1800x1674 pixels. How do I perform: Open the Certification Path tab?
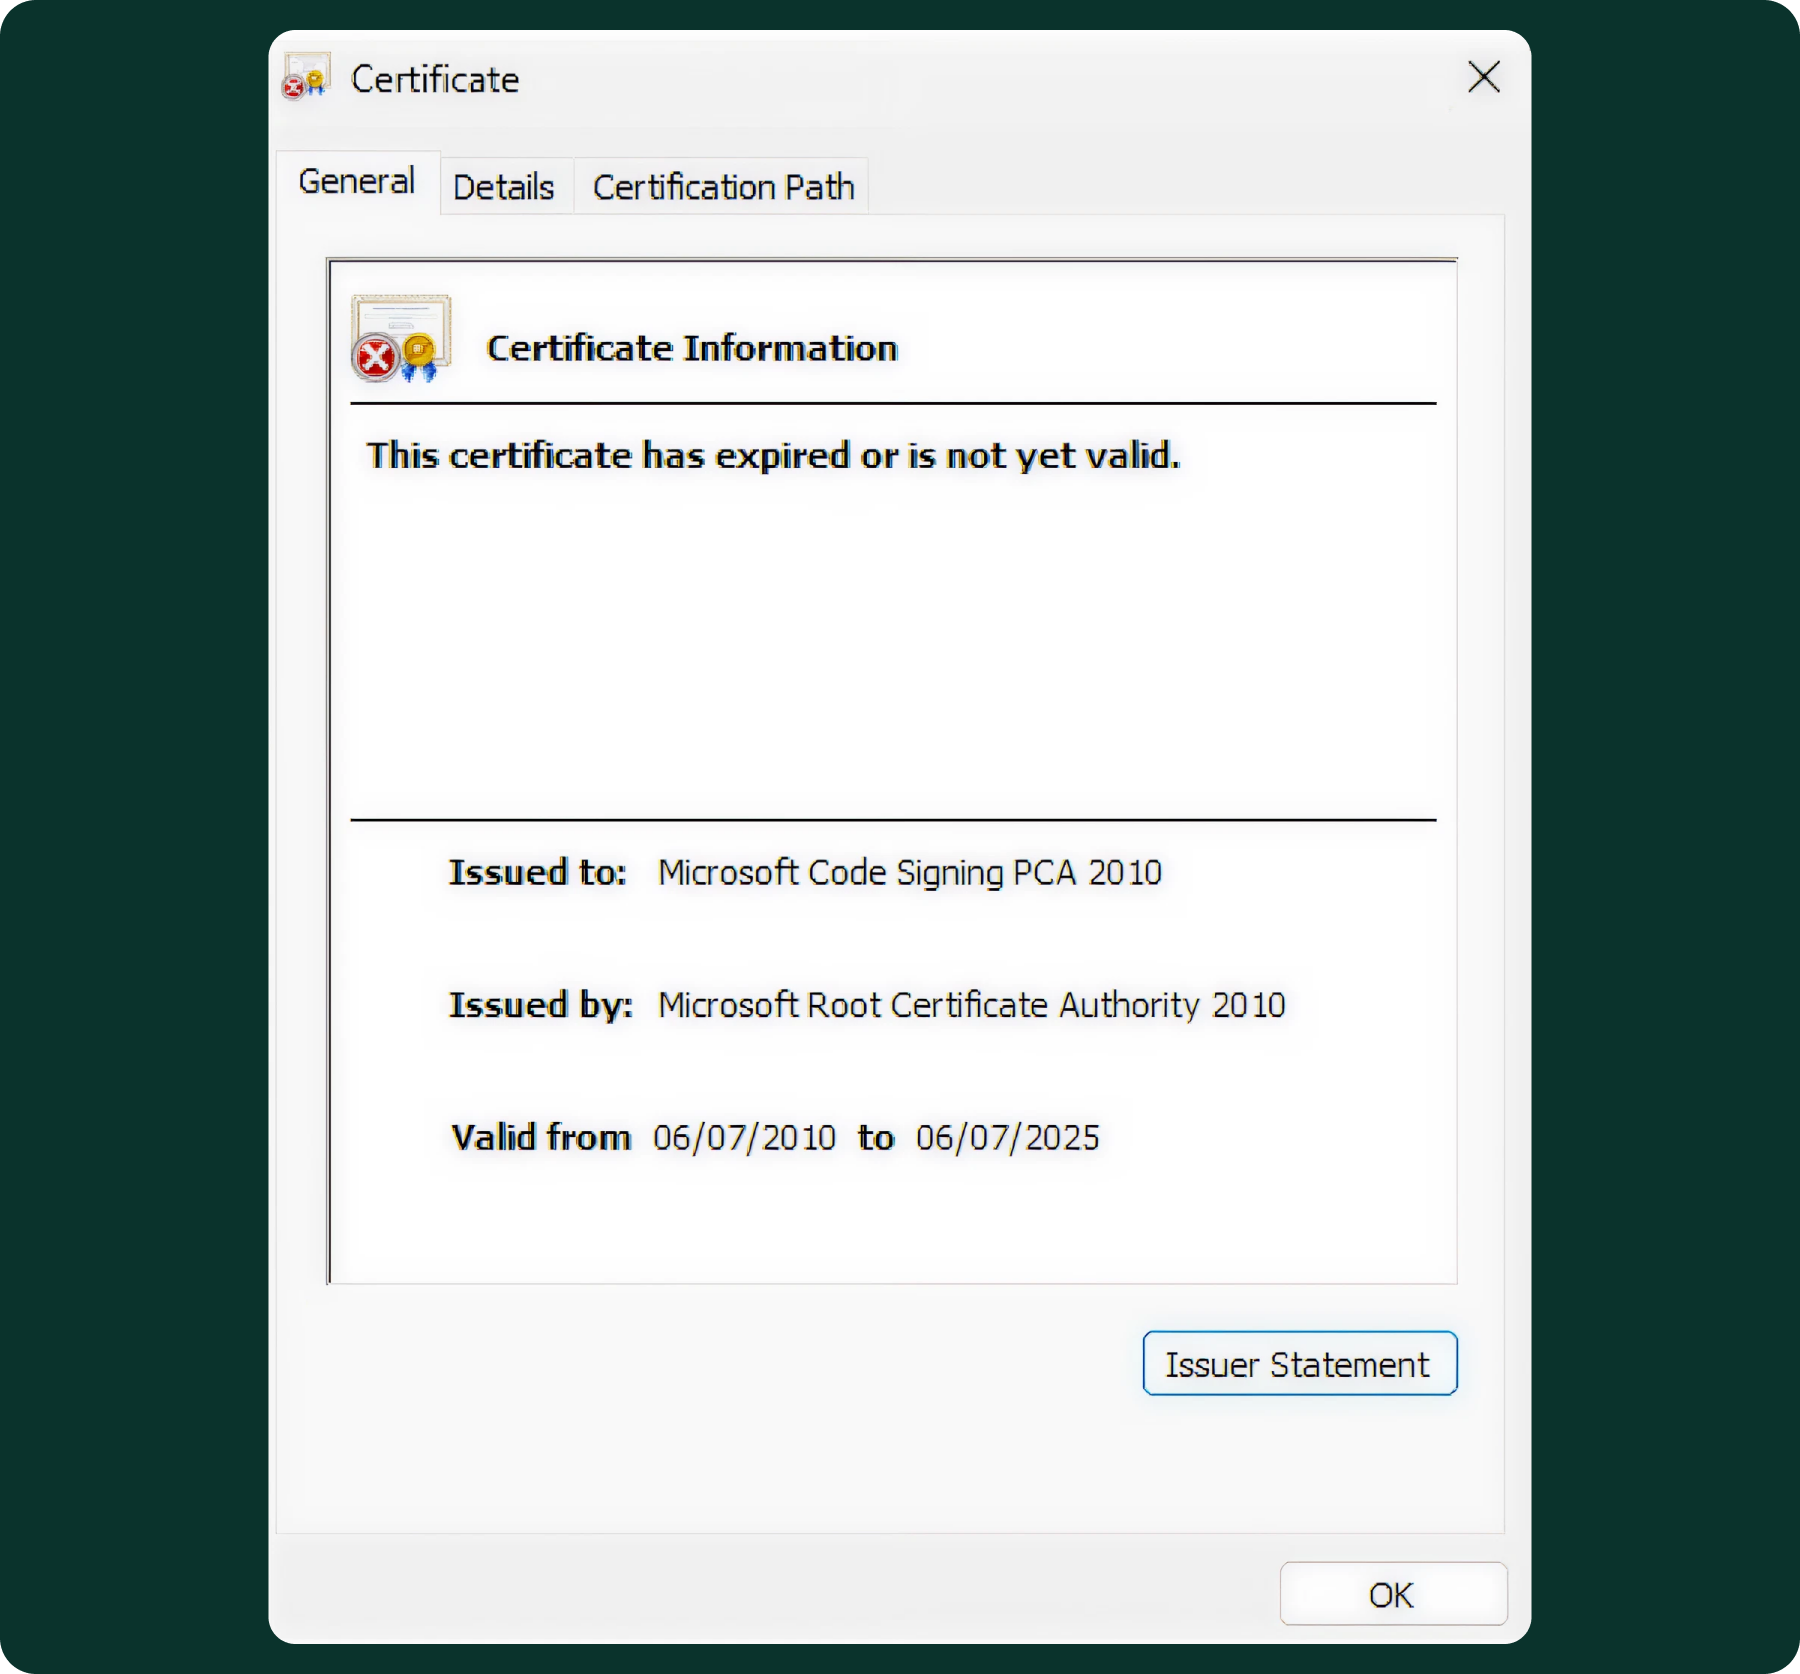point(723,187)
